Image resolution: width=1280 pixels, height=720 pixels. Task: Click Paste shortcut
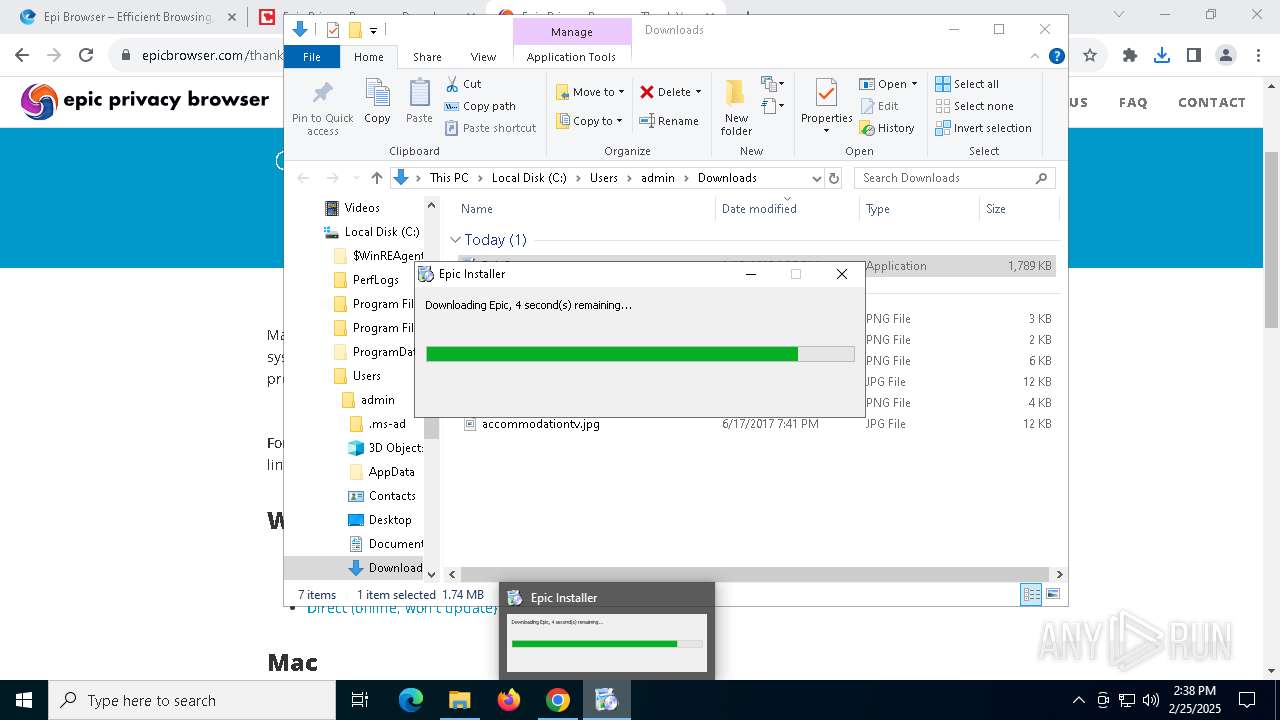490,128
